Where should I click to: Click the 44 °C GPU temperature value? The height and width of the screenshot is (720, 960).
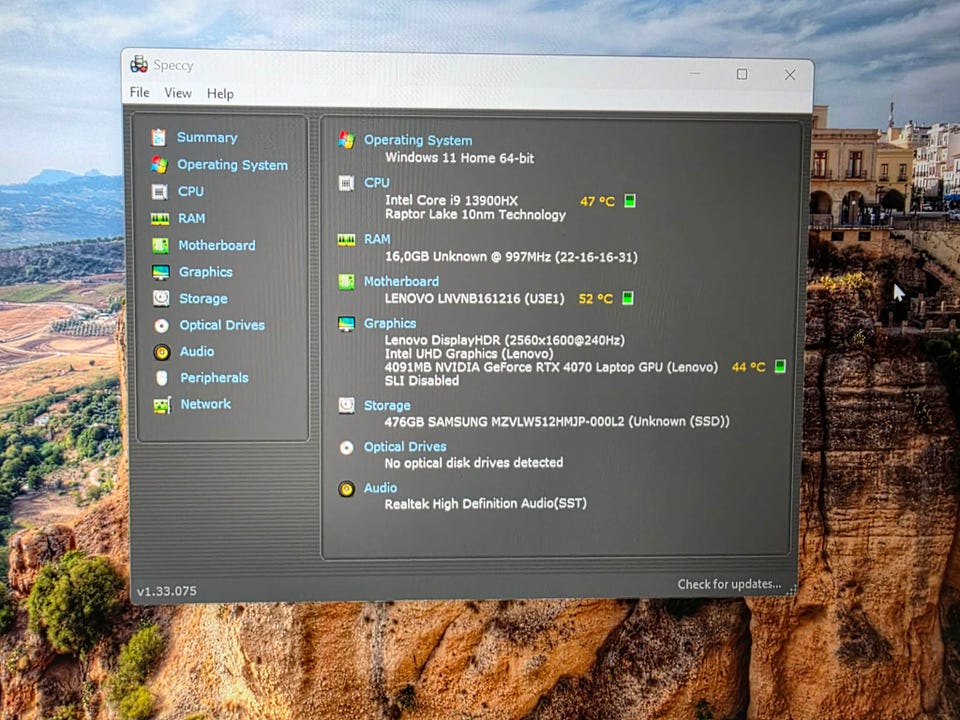point(748,367)
